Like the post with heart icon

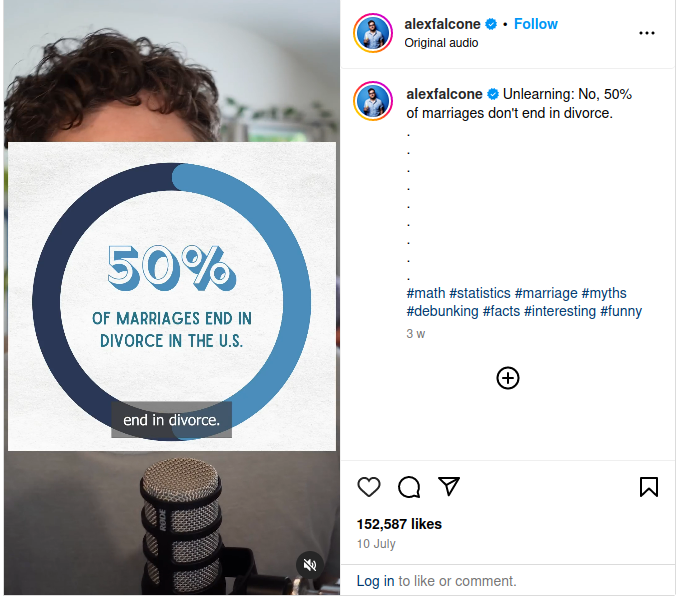click(x=369, y=487)
